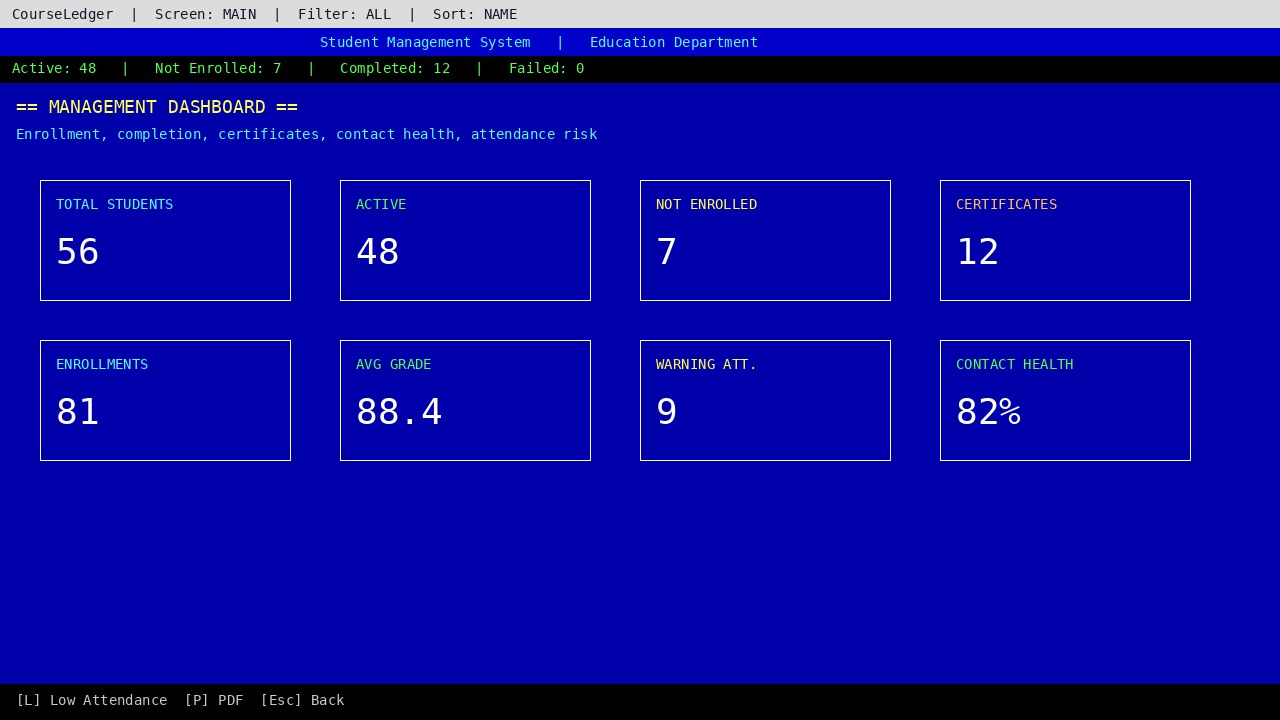Click the [P] PDF shortcut
The image size is (1280, 720).
click(x=214, y=700)
